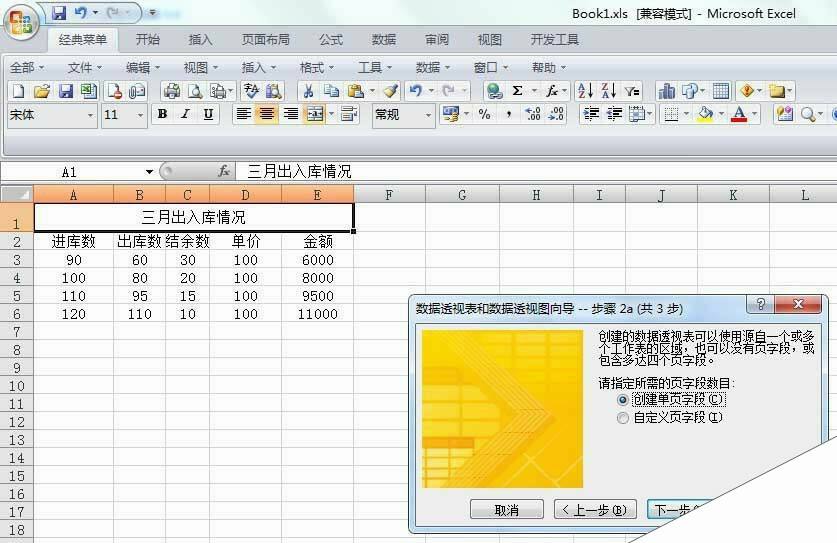This screenshot has height=543, width=837.
Task: Apply Bold formatting with the B icon
Action: click(x=162, y=115)
